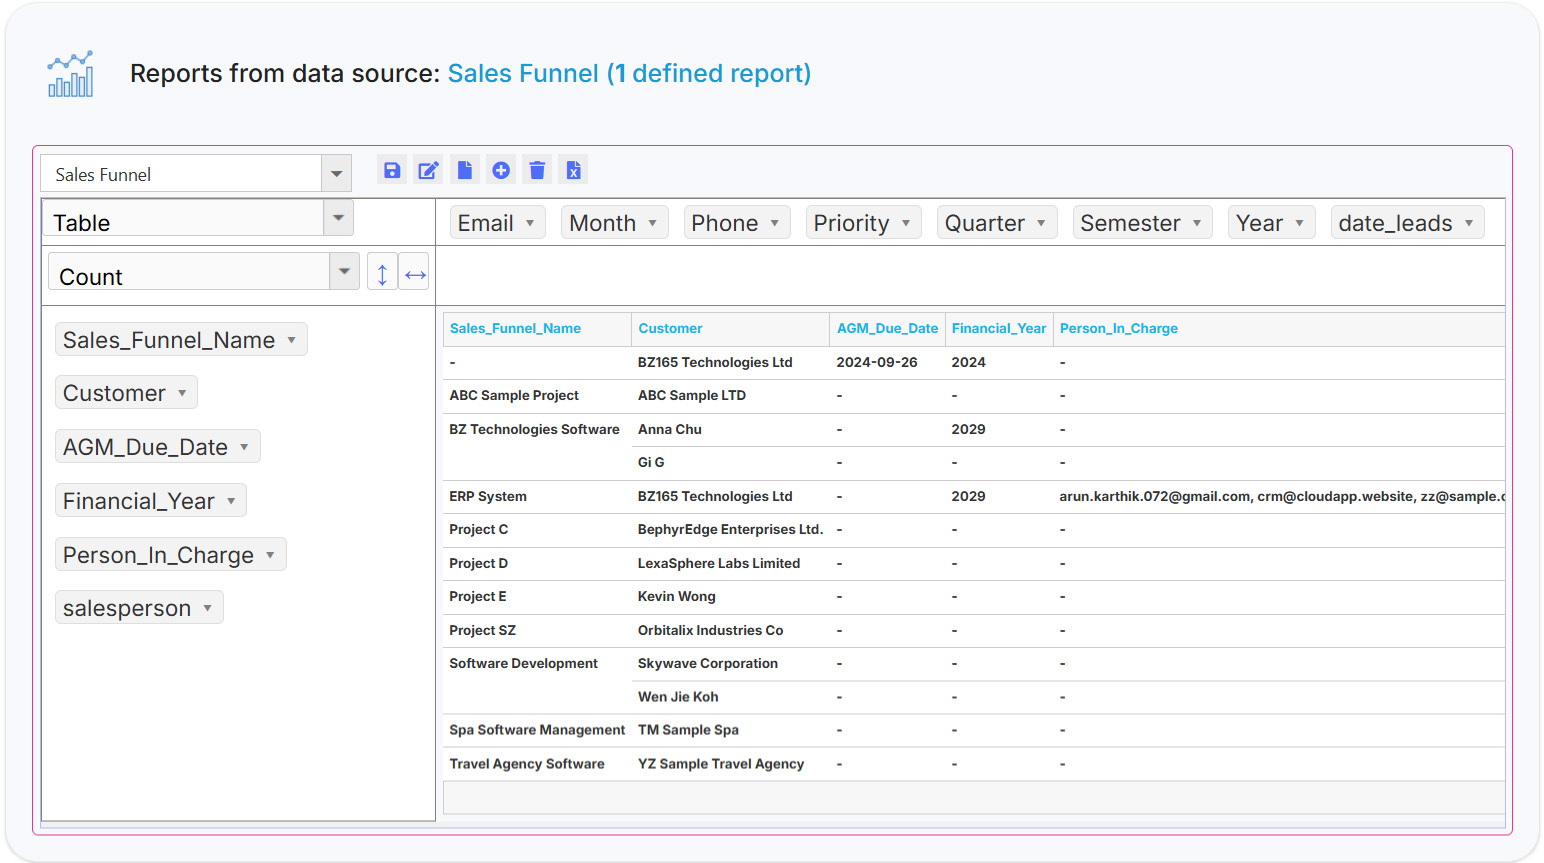Click the ERP System row label
The height and width of the screenshot is (863, 1544).
point(488,497)
